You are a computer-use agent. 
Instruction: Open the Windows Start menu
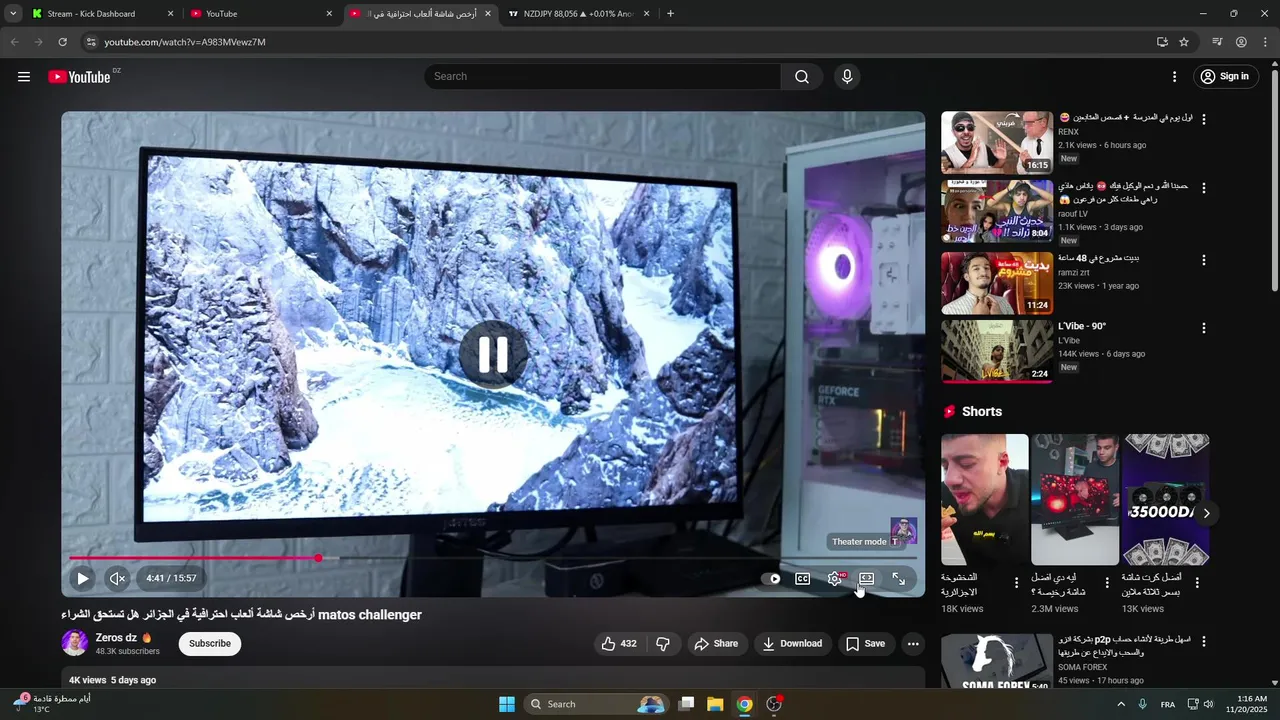pos(507,704)
